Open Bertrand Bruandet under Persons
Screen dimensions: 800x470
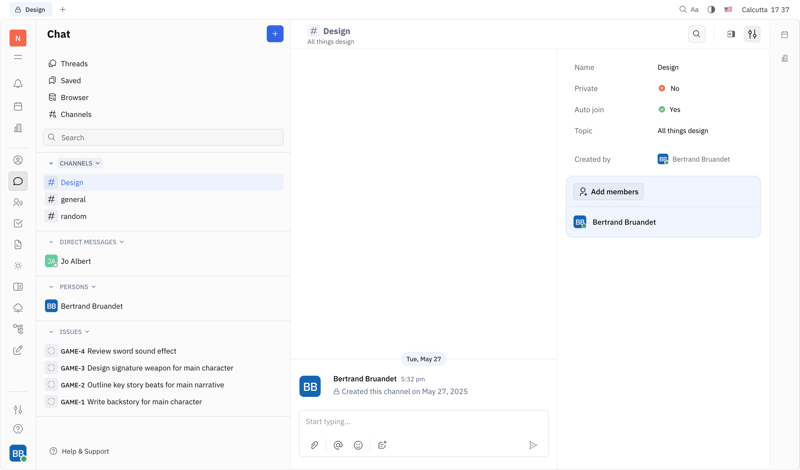(163, 306)
